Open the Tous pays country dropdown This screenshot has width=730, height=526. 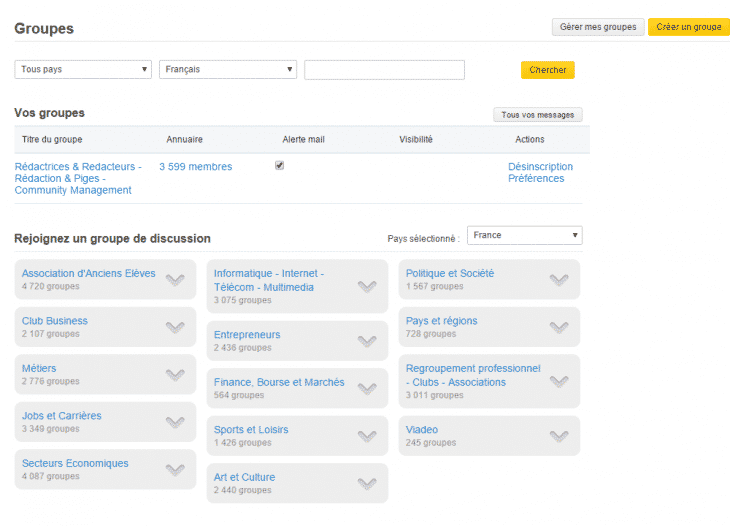pyautogui.click(x=83, y=69)
